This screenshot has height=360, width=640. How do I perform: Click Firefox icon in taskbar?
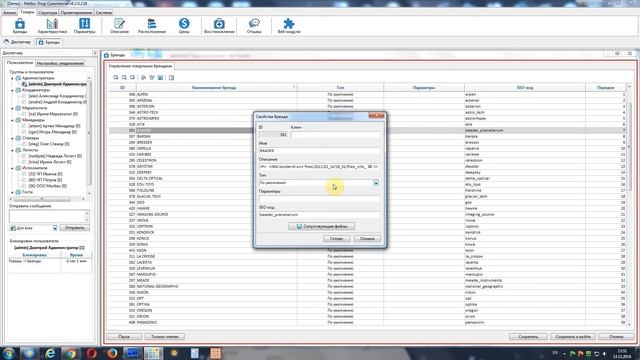(x=112, y=353)
